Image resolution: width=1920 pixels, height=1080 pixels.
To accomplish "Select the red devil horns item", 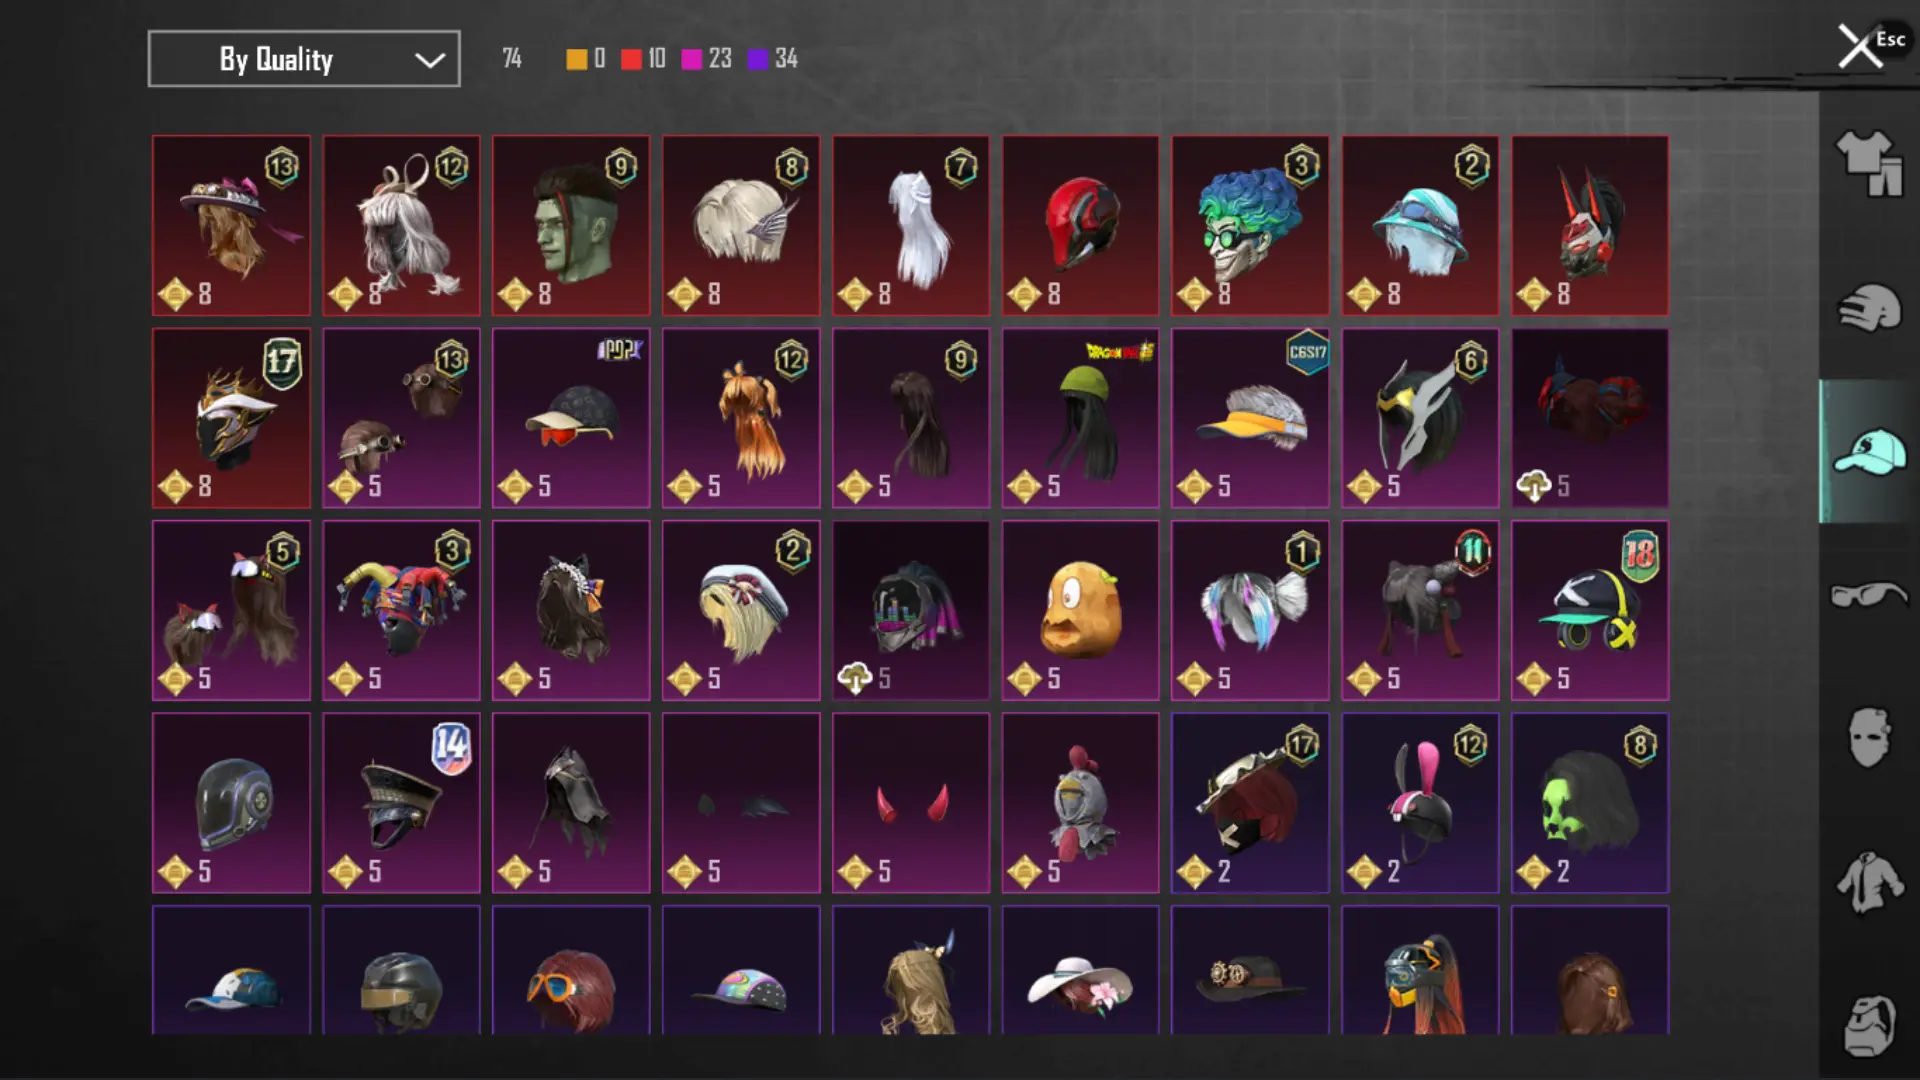I will tap(910, 803).
